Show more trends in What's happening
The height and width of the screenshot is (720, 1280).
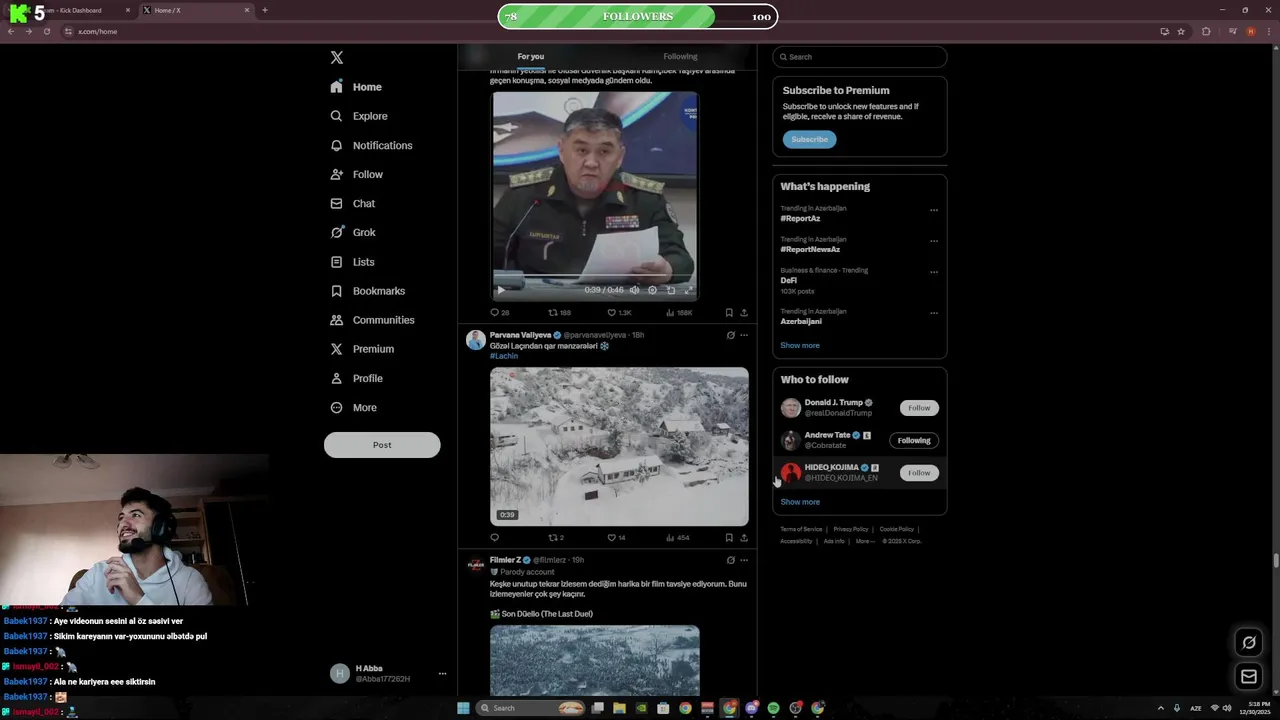(800, 345)
